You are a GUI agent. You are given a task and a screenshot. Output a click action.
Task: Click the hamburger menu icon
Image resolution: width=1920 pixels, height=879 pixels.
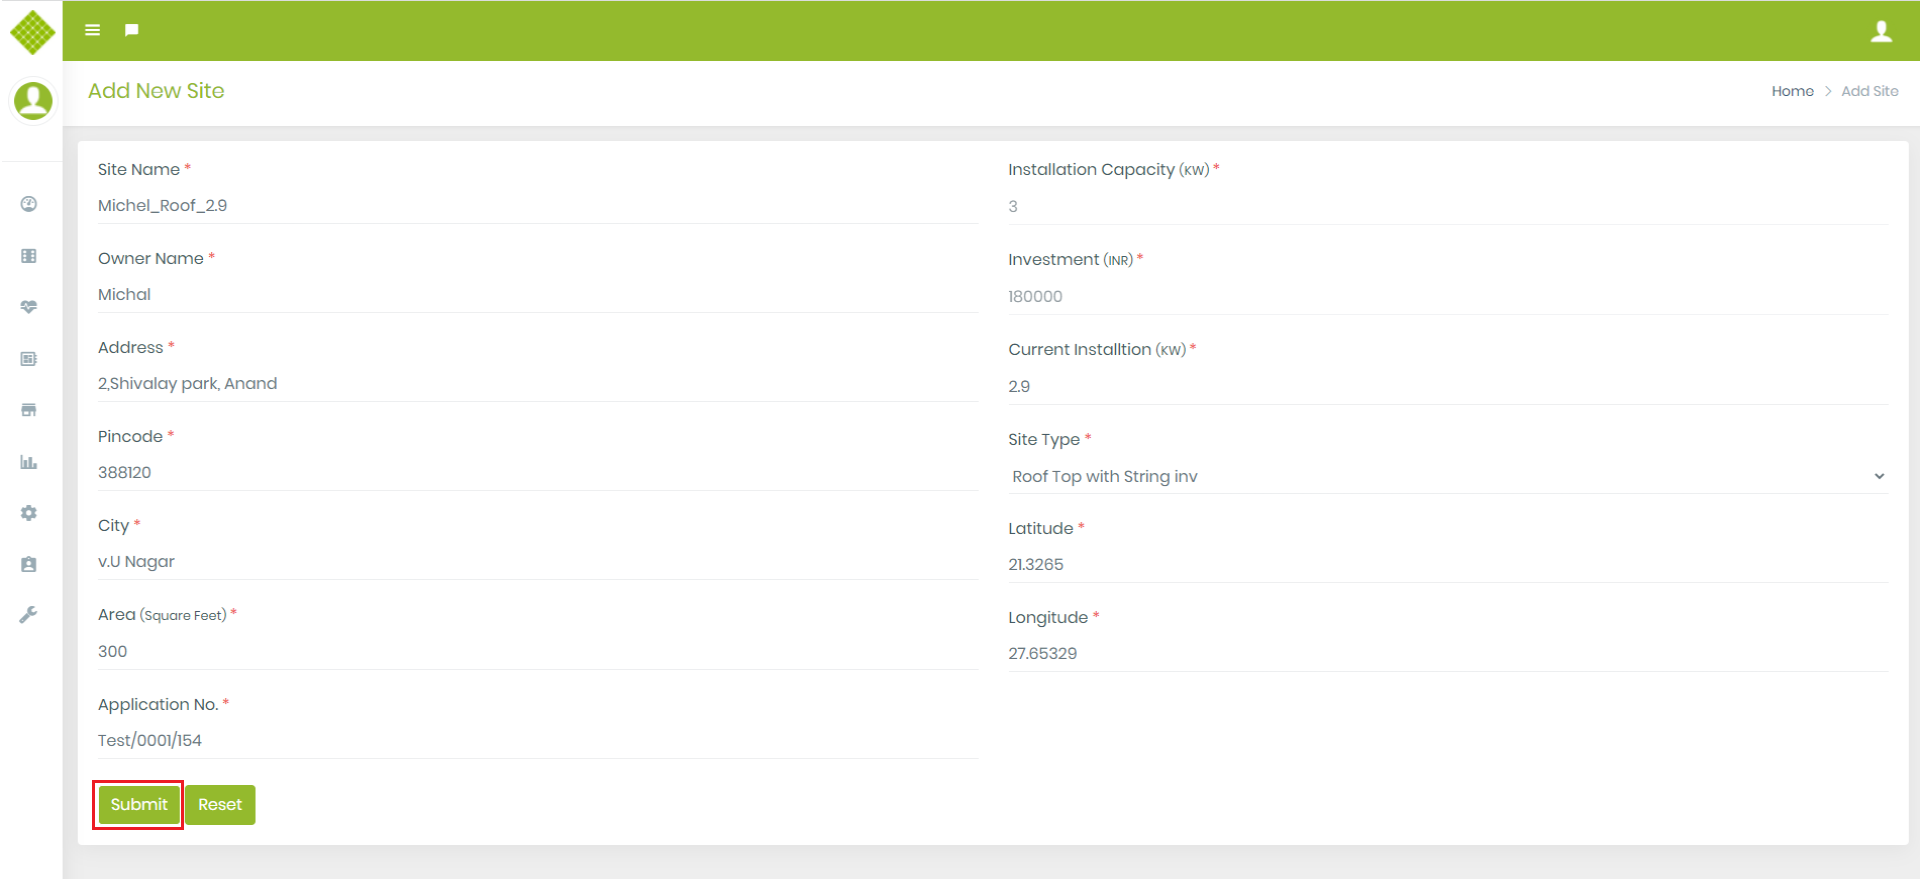[92, 30]
